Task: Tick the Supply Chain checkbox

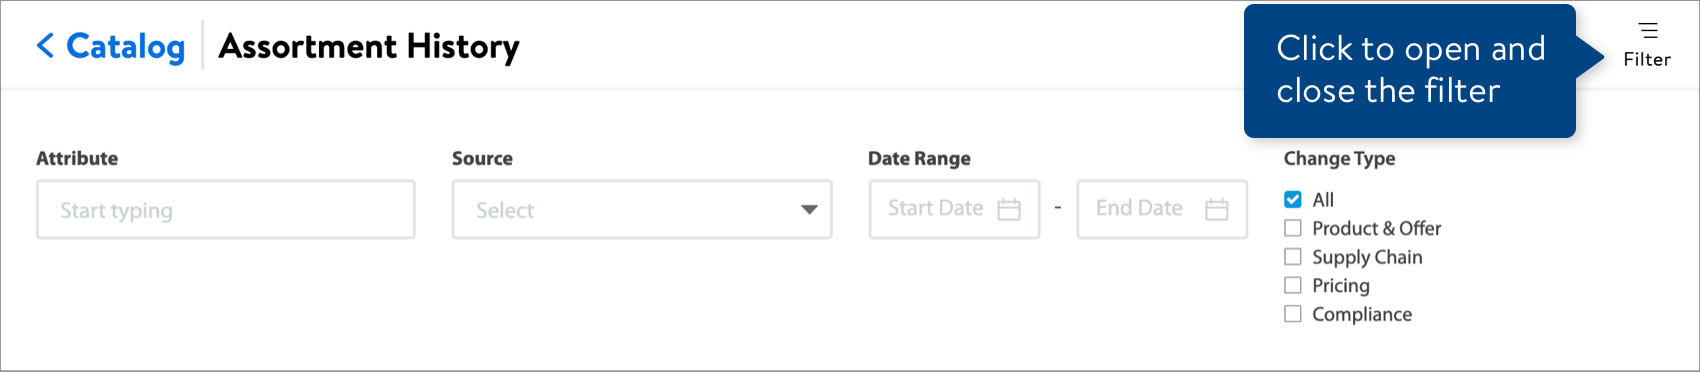Action: 1293,257
